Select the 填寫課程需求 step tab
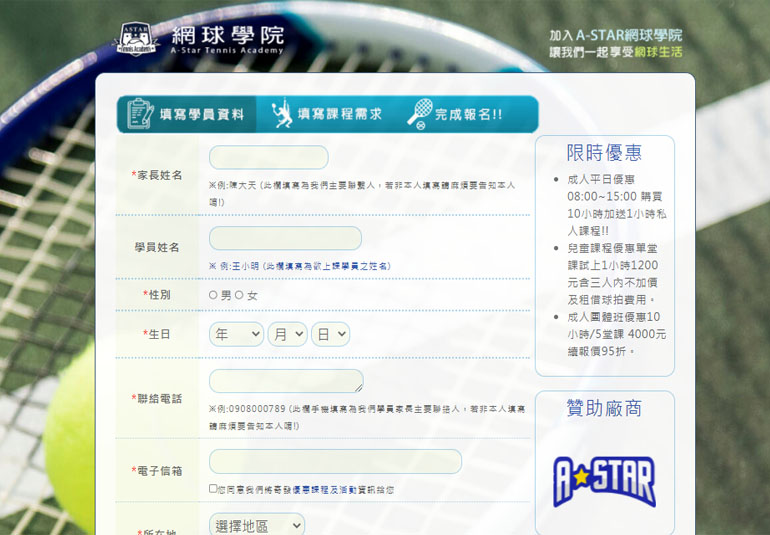770x535 pixels. [x=326, y=114]
